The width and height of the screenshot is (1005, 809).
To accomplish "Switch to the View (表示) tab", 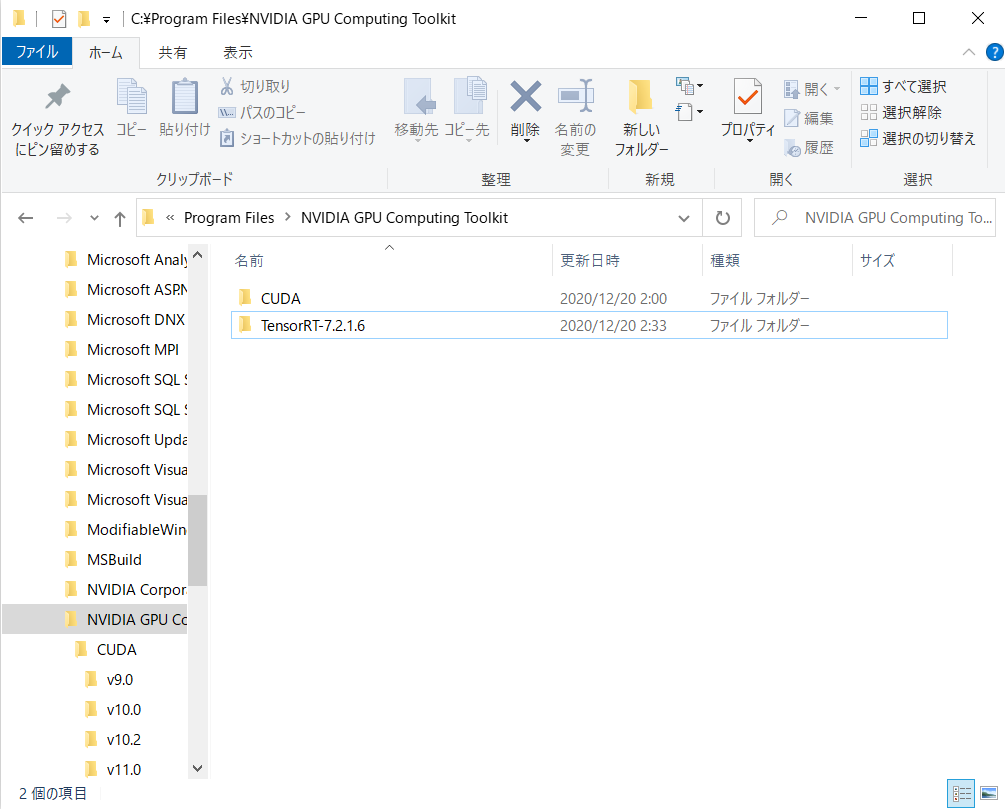I will 238,53.
